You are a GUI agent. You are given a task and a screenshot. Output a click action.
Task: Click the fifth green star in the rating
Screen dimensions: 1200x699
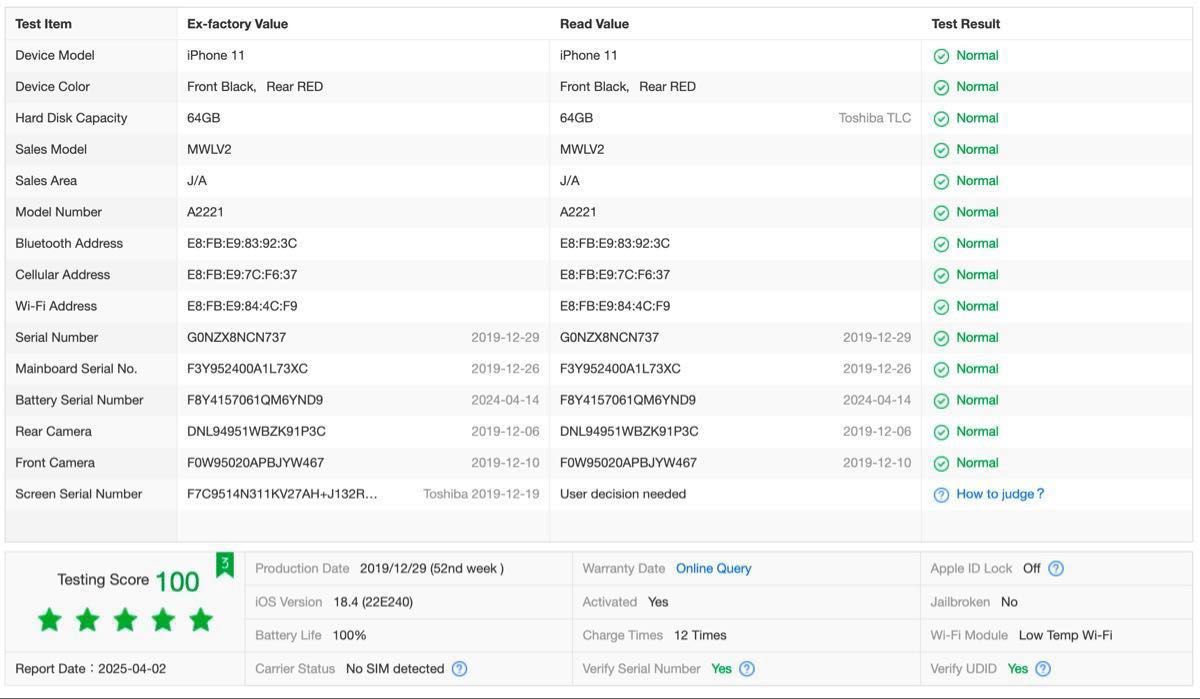point(201,620)
